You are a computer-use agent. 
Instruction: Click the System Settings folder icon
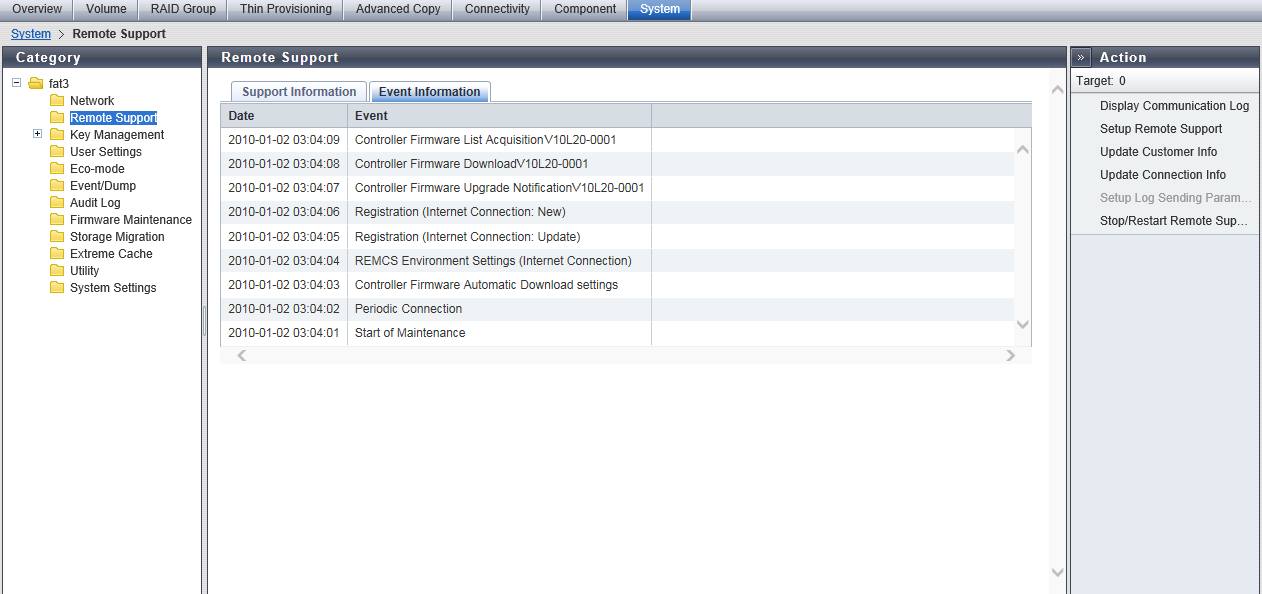(57, 288)
